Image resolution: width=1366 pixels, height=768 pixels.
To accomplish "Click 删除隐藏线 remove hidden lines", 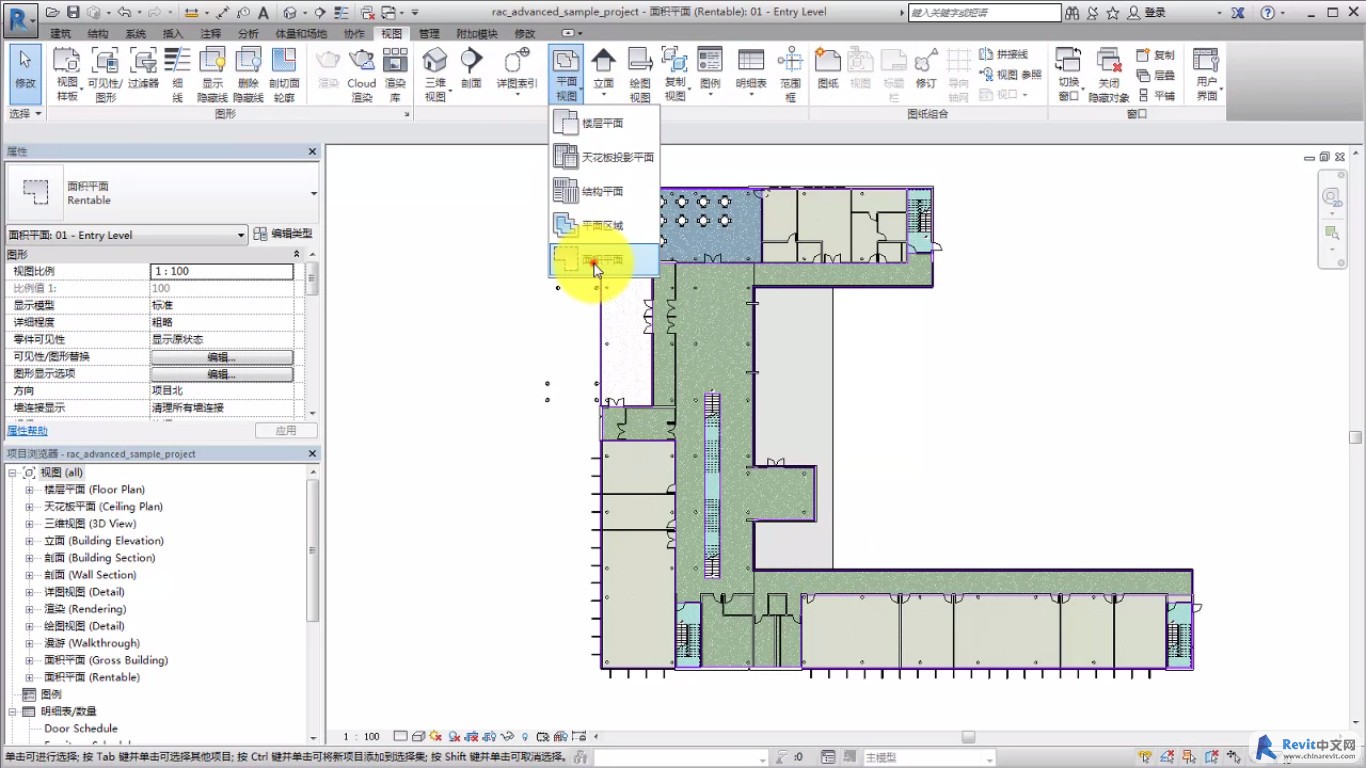I will coord(248,74).
